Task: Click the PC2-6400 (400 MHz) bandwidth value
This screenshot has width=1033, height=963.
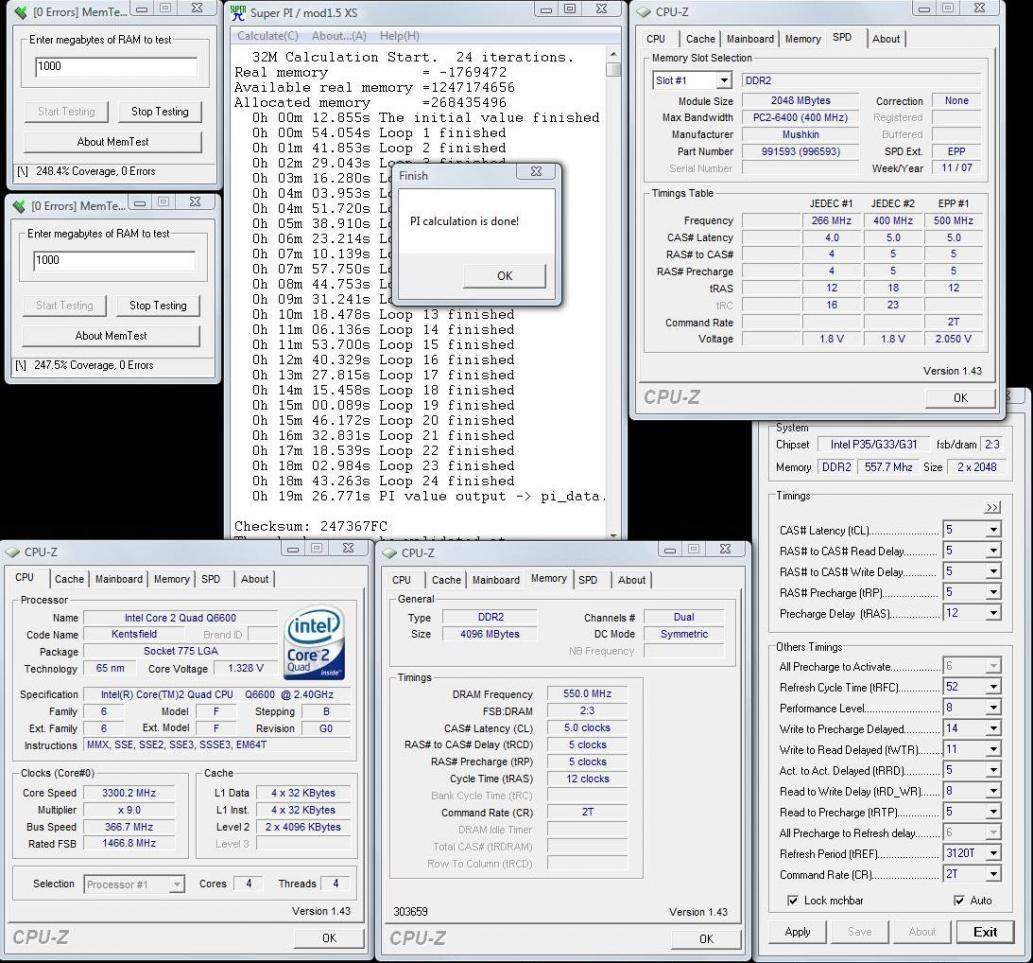Action: [x=800, y=117]
